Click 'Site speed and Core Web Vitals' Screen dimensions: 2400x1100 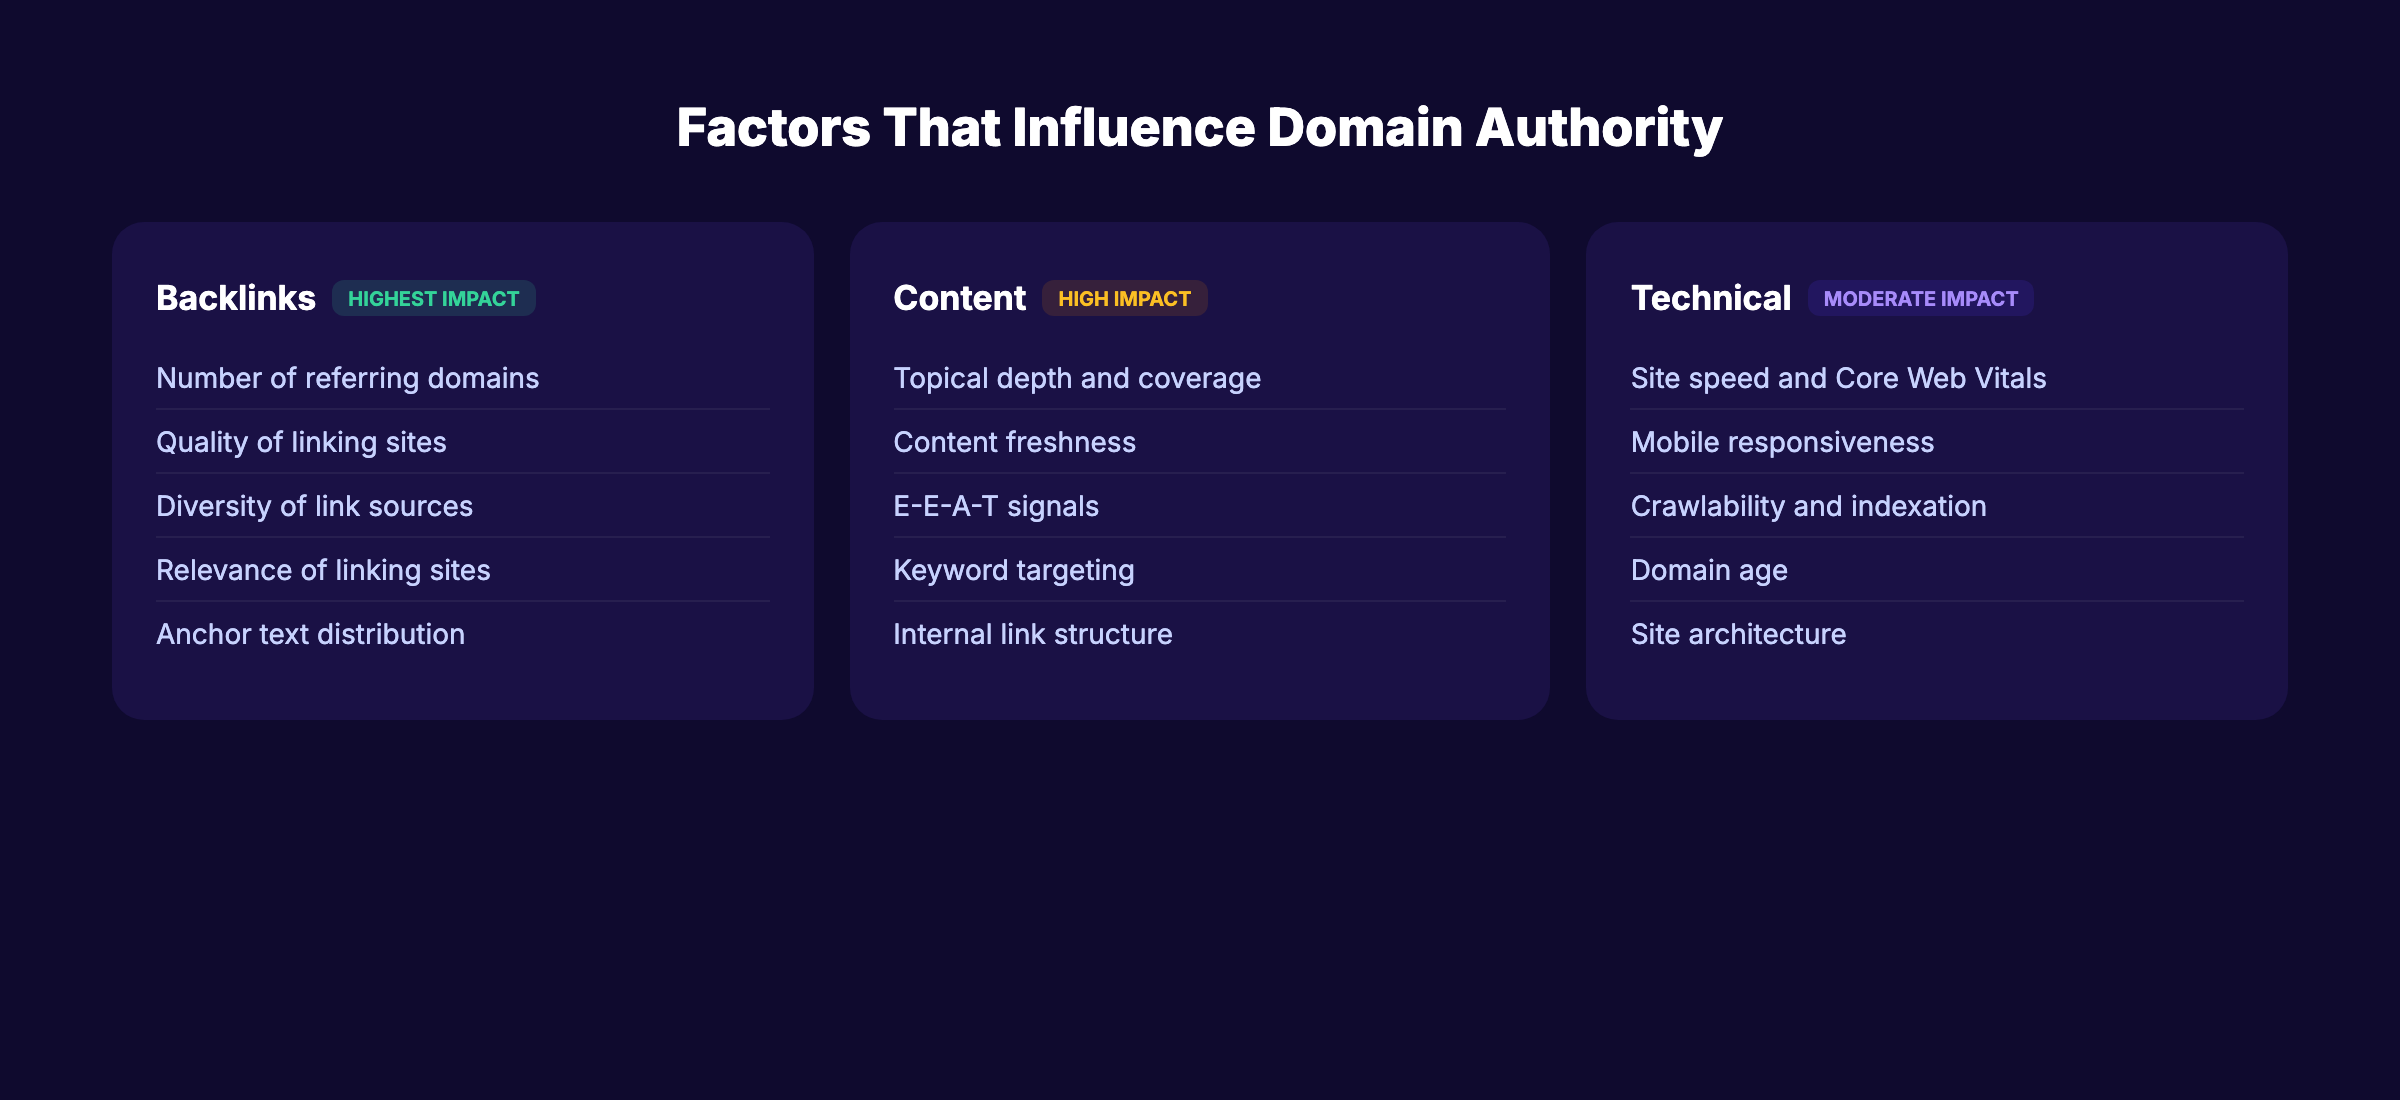[x=1838, y=378]
